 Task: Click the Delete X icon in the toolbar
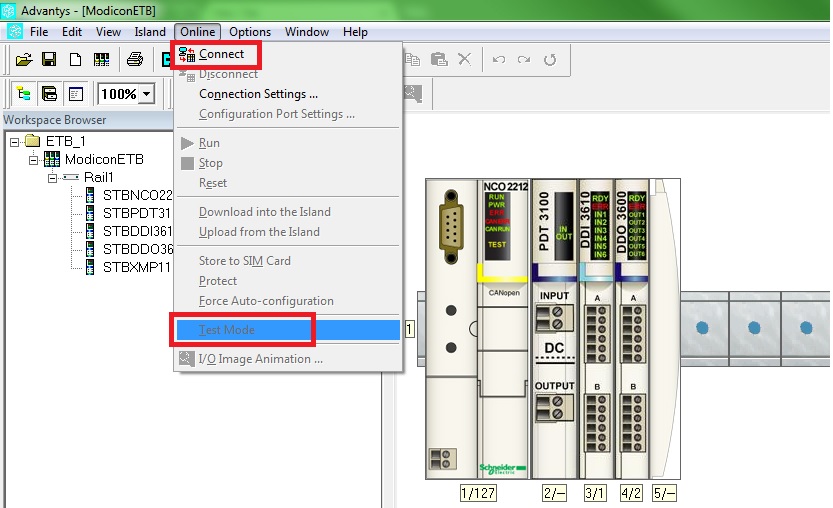point(465,59)
